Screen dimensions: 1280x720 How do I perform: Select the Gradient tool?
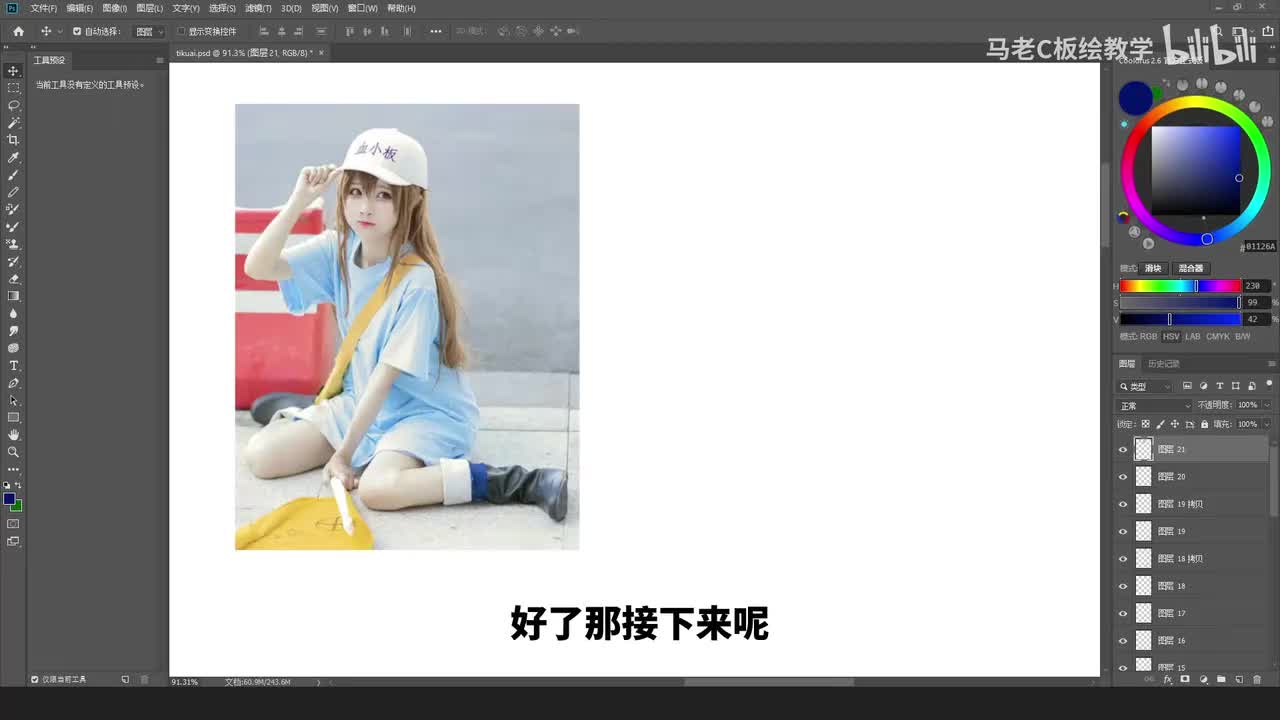pos(13,296)
